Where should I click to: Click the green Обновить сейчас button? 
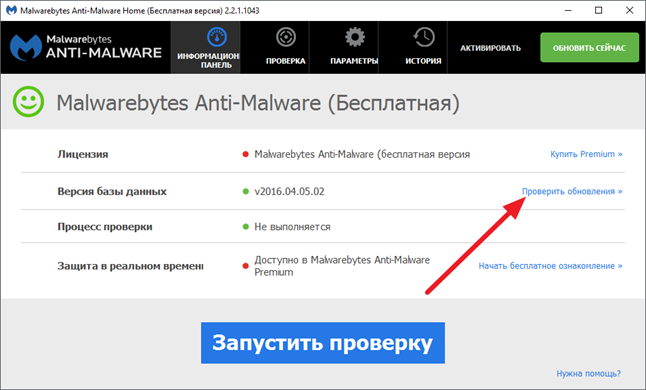(590, 48)
